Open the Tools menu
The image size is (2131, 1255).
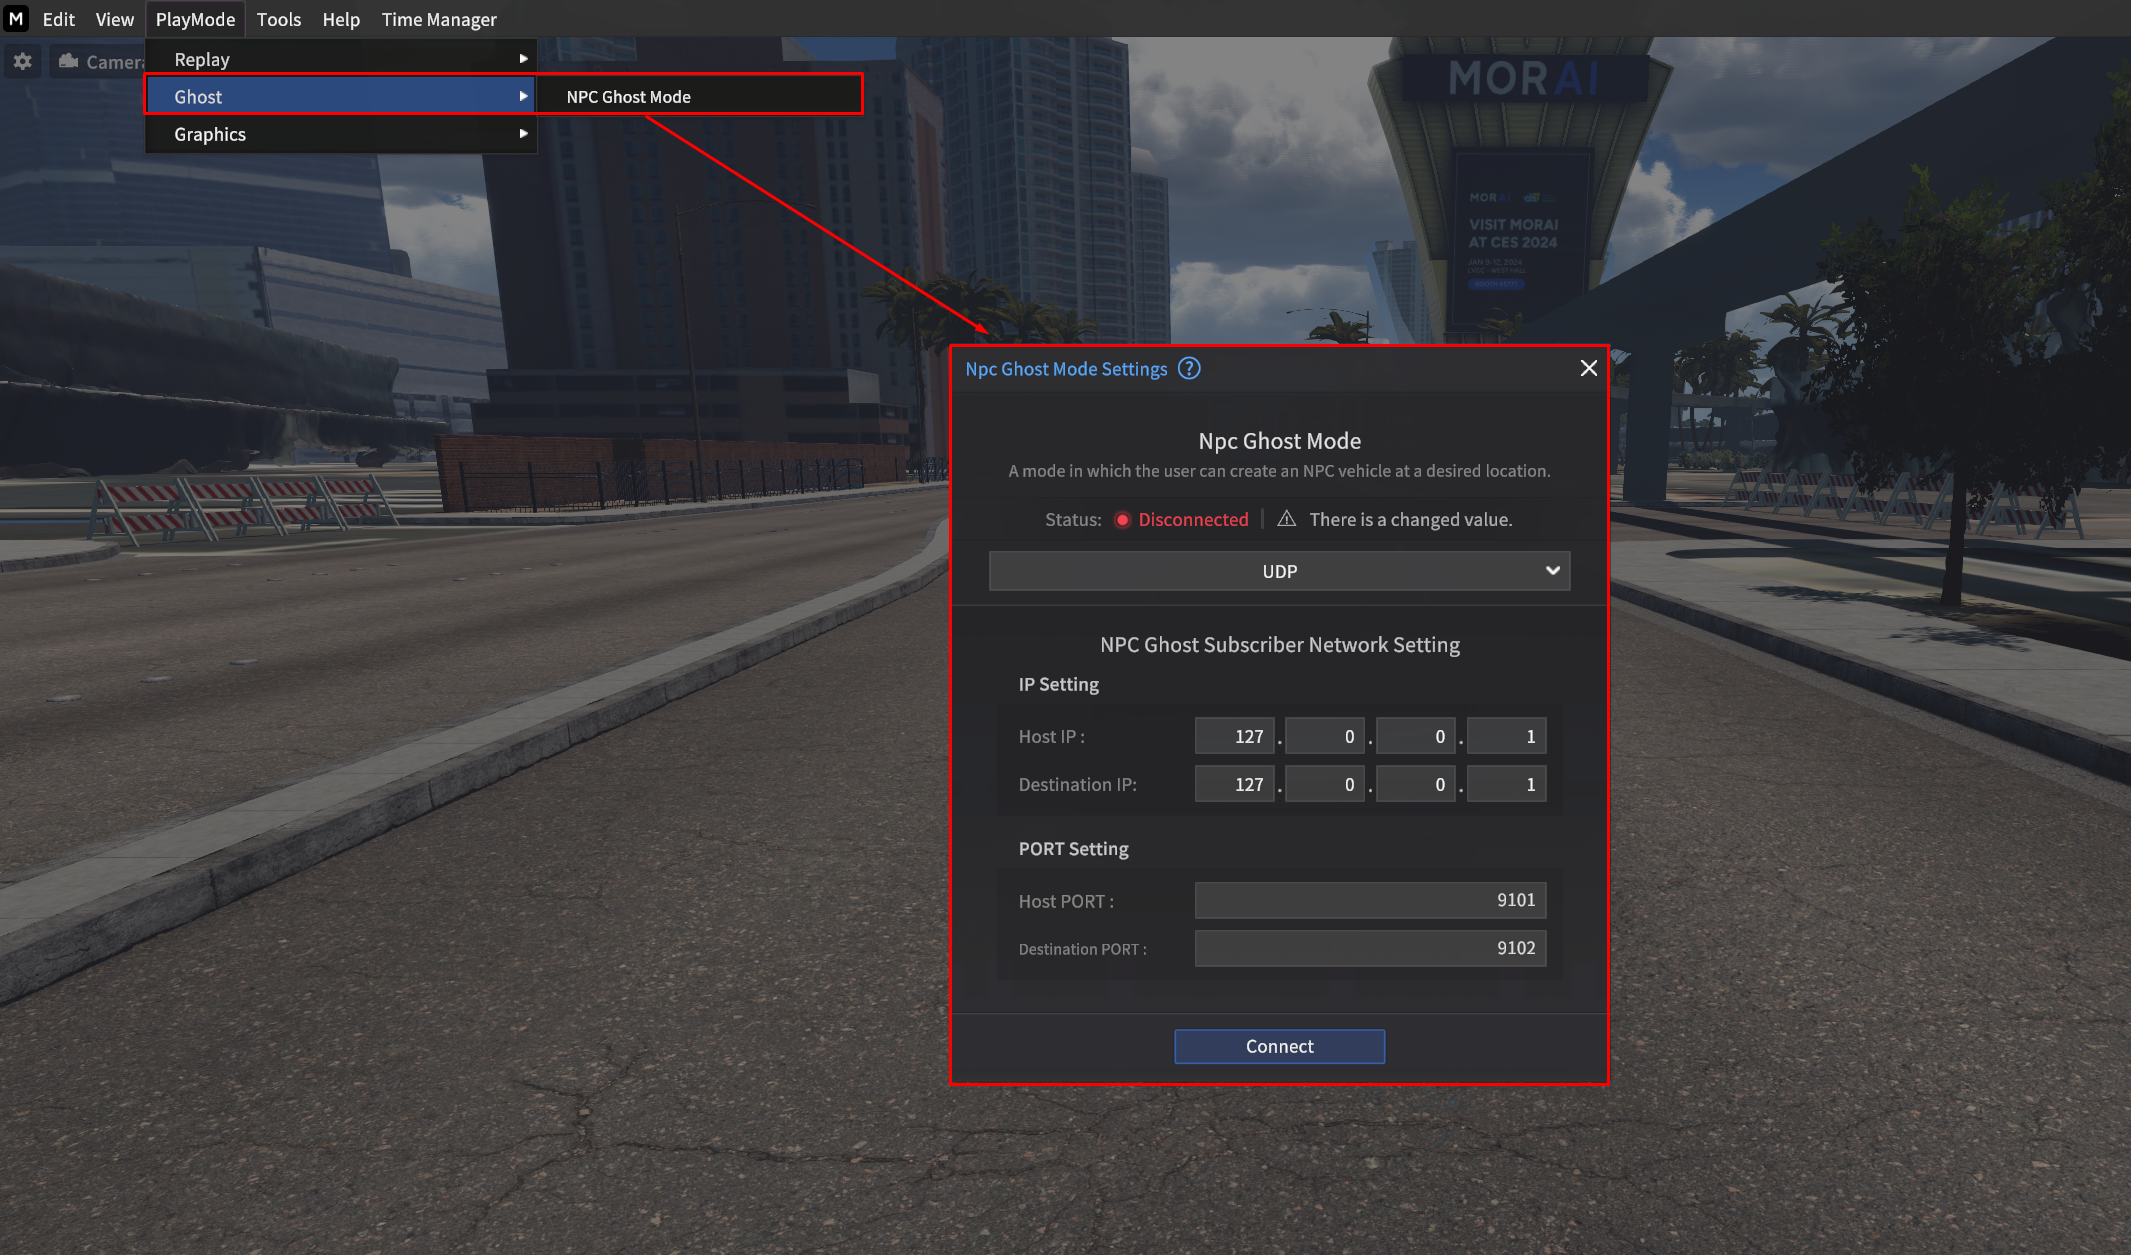pos(278,19)
